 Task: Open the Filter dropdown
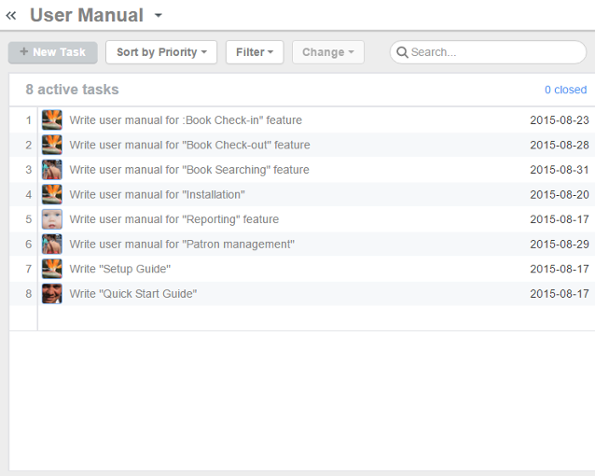point(255,52)
